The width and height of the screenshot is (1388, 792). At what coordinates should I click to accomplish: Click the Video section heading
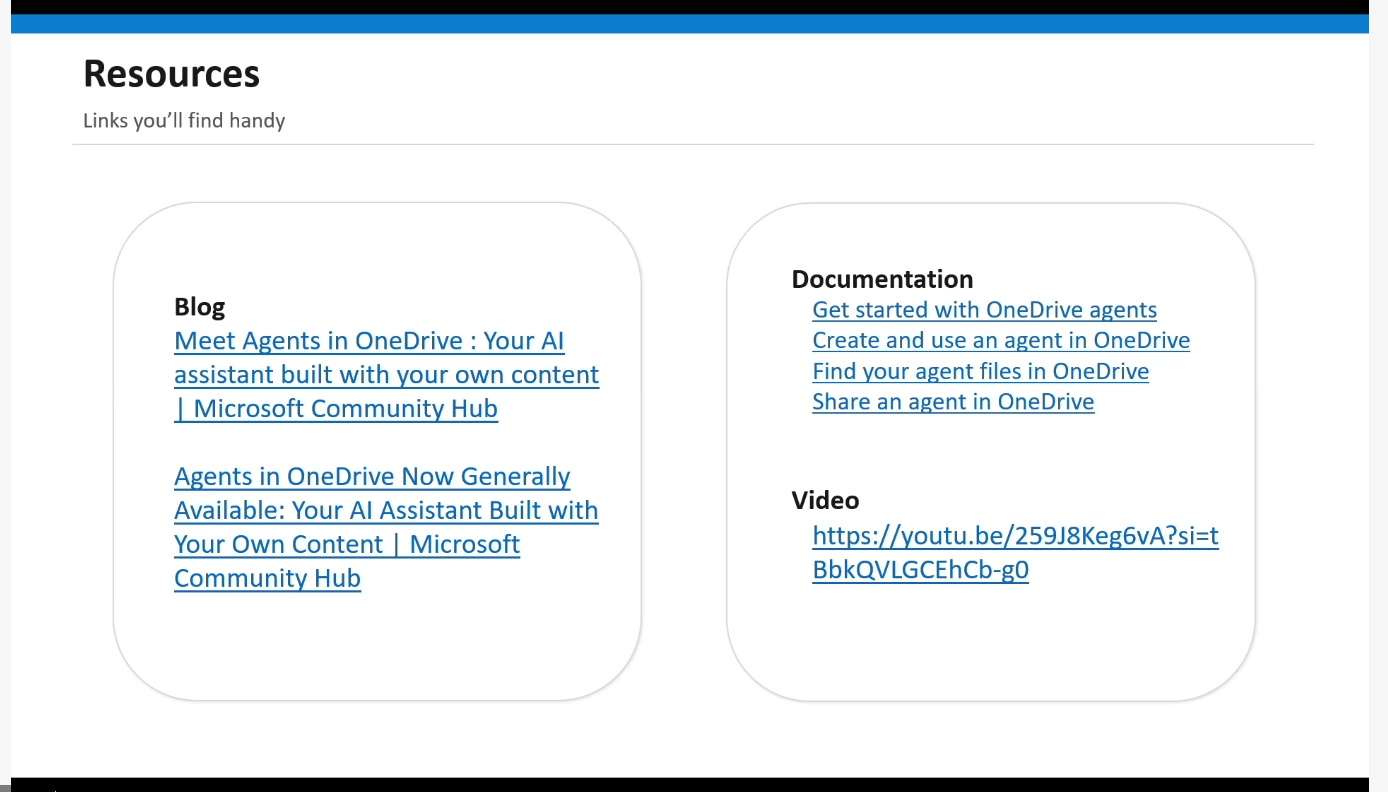[x=825, y=500]
